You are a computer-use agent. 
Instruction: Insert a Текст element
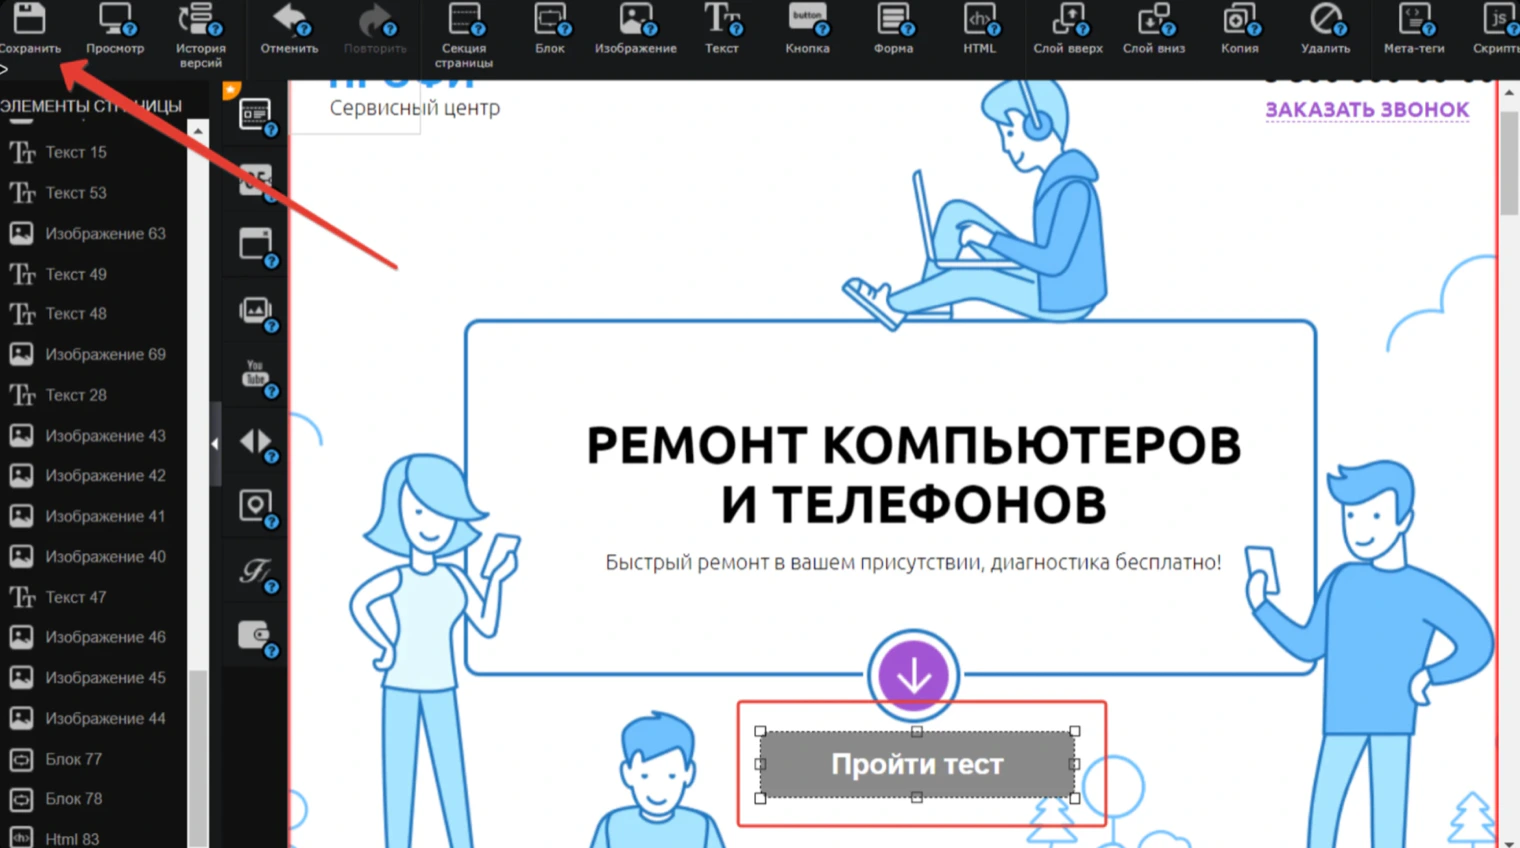(x=722, y=30)
